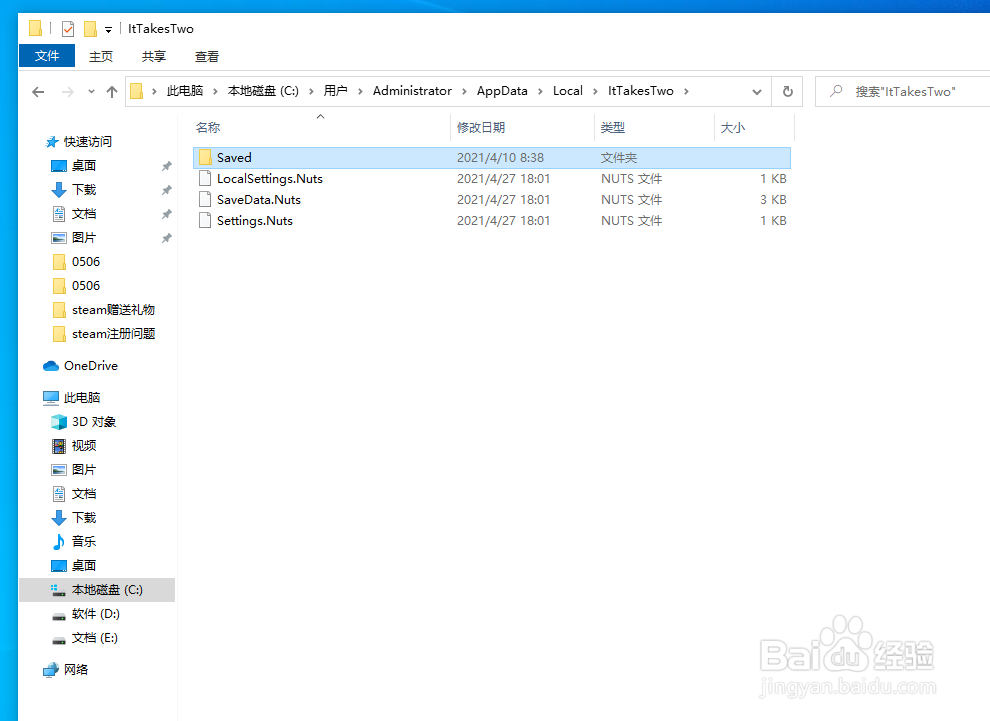Viewport: 990px width, 721px height.
Task: Switch to the 查看 ribbon tab
Action: [206, 56]
